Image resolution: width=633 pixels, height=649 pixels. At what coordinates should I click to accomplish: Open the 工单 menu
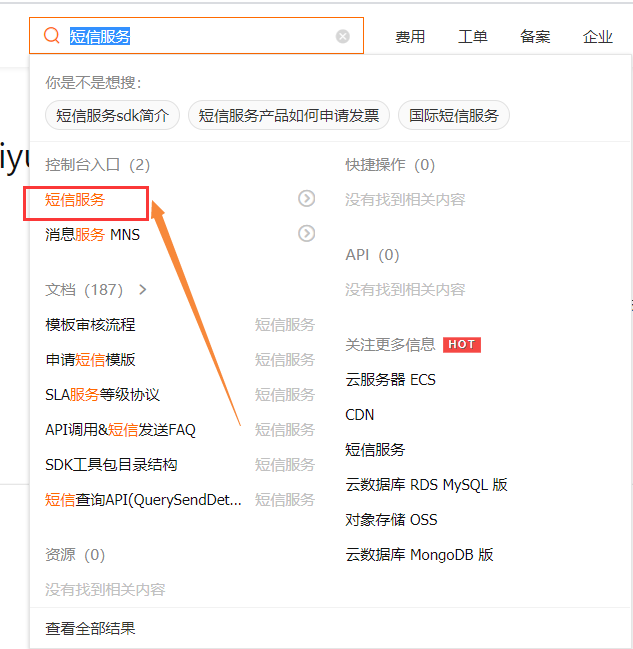(x=472, y=37)
